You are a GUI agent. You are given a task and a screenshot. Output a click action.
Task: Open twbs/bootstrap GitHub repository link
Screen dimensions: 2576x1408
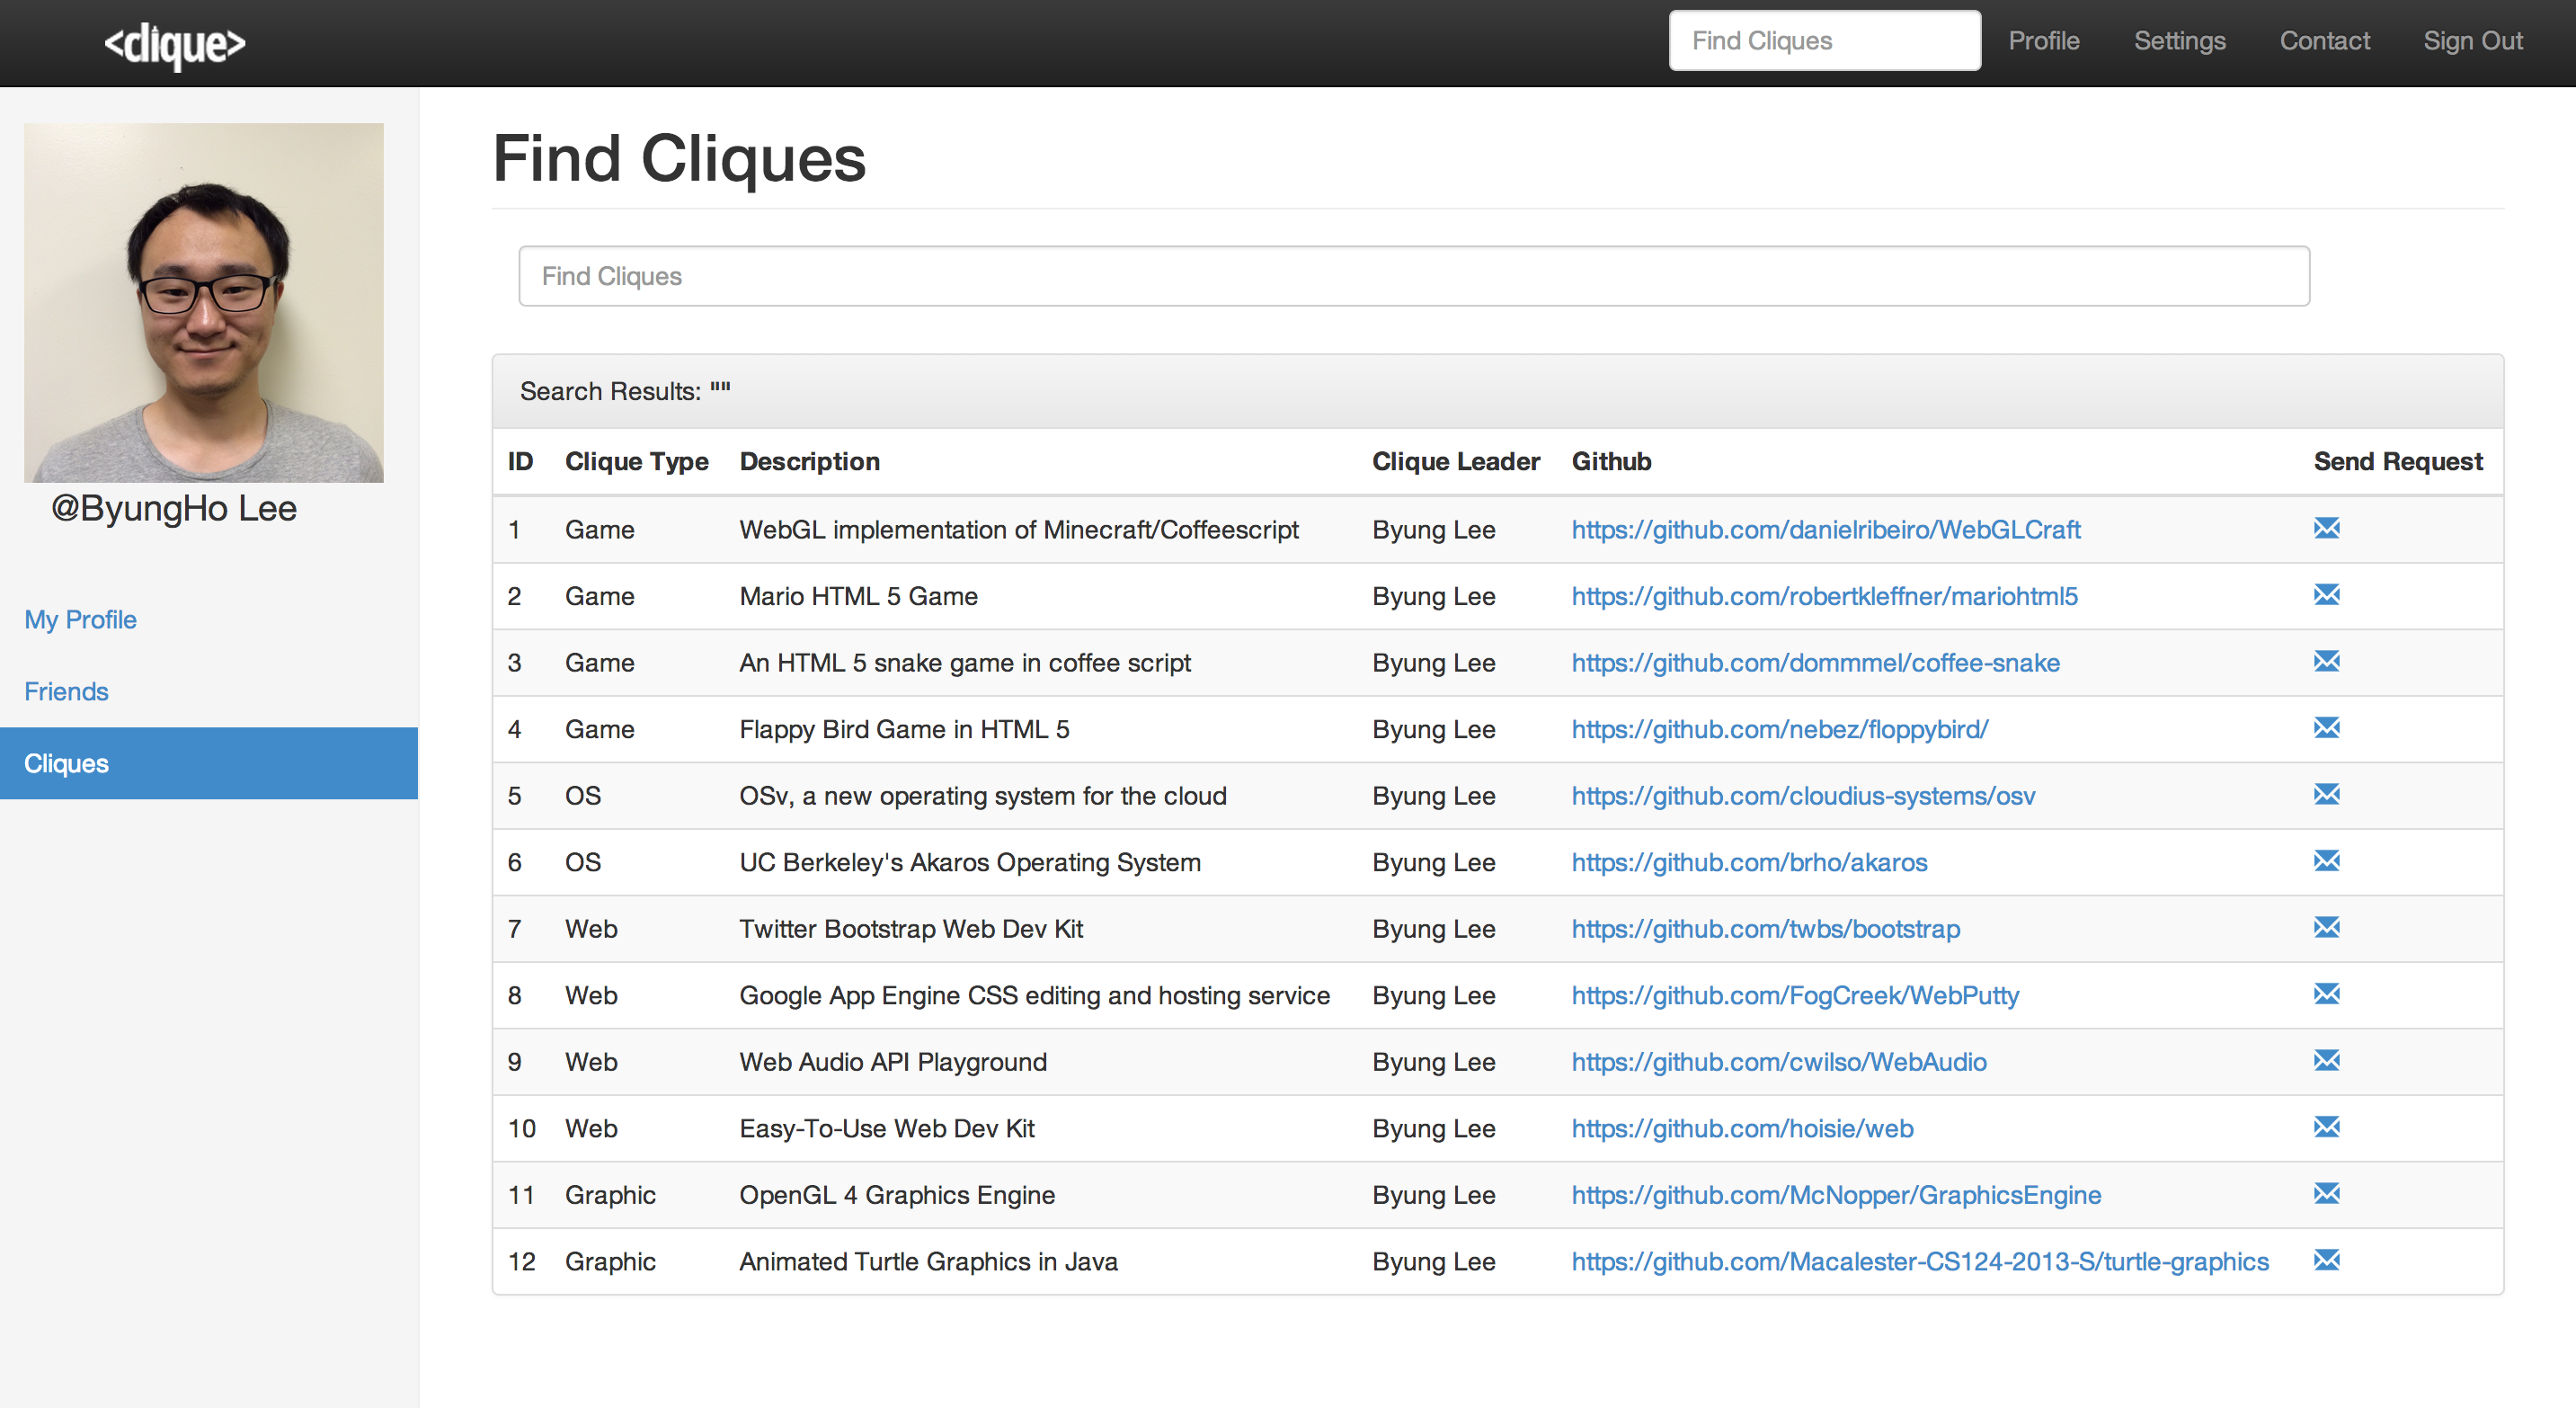1765,929
